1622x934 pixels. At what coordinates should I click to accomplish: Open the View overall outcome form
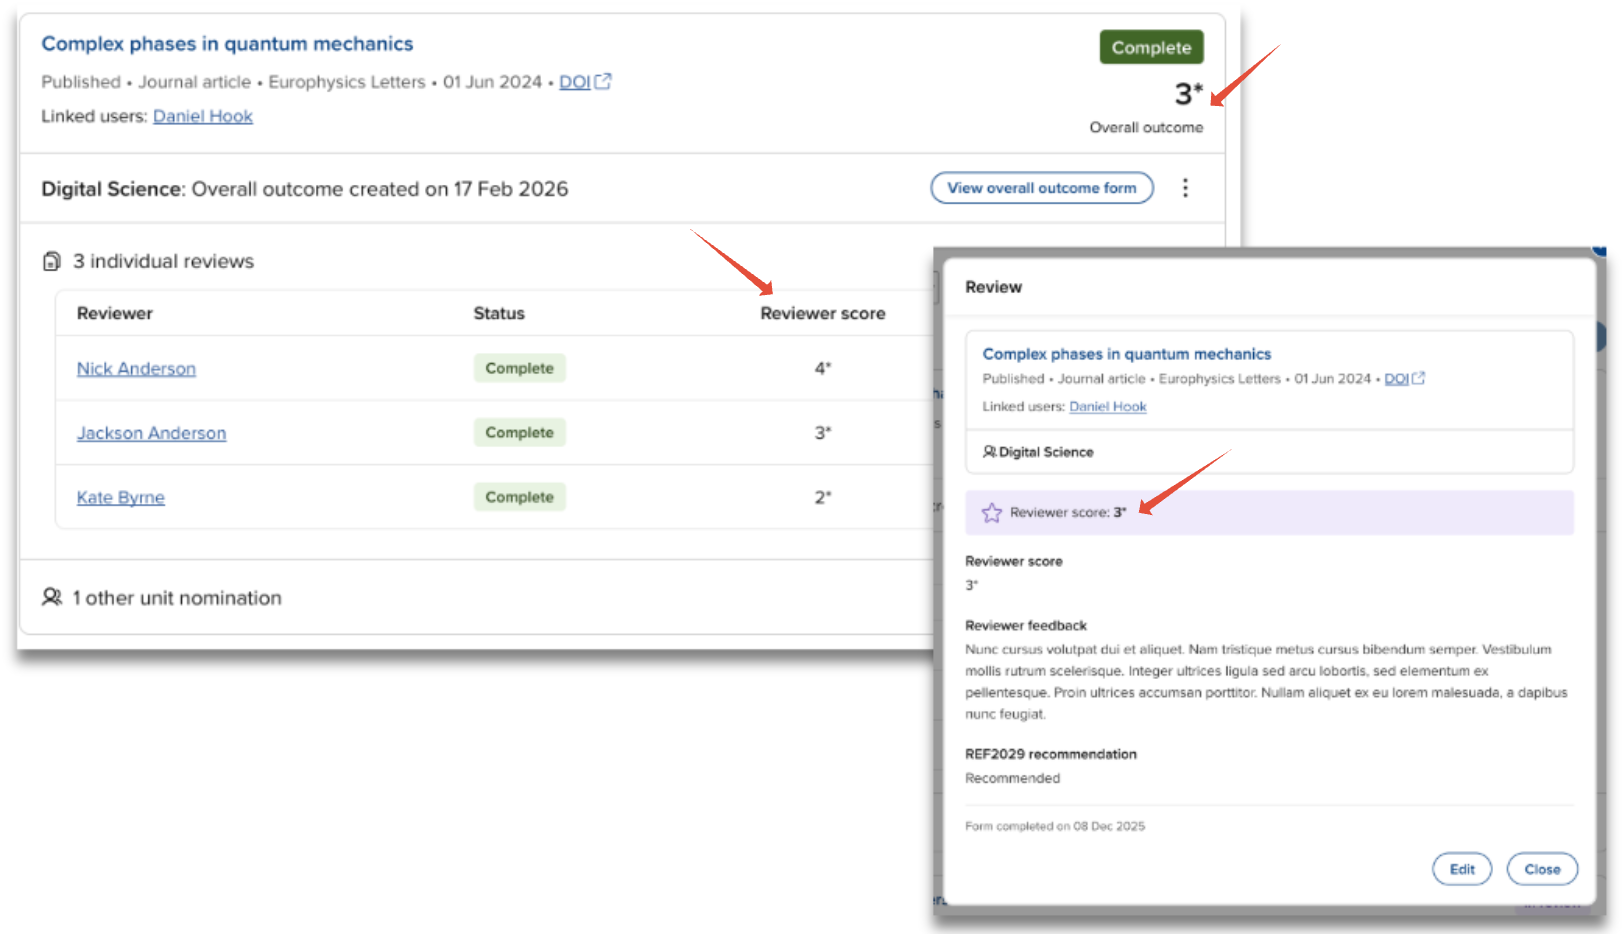click(x=1041, y=188)
